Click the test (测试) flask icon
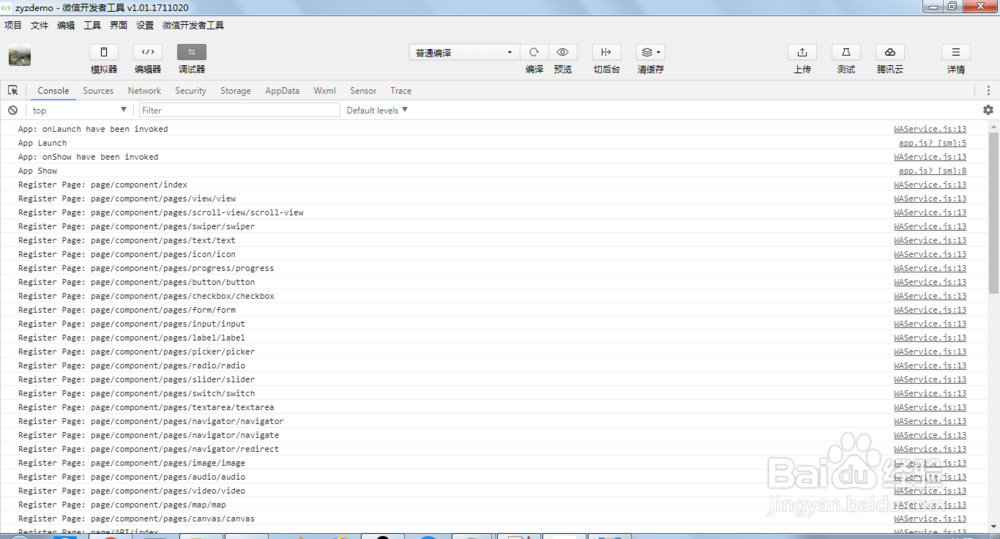This screenshot has height=539, width=1000. click(846, 52)
